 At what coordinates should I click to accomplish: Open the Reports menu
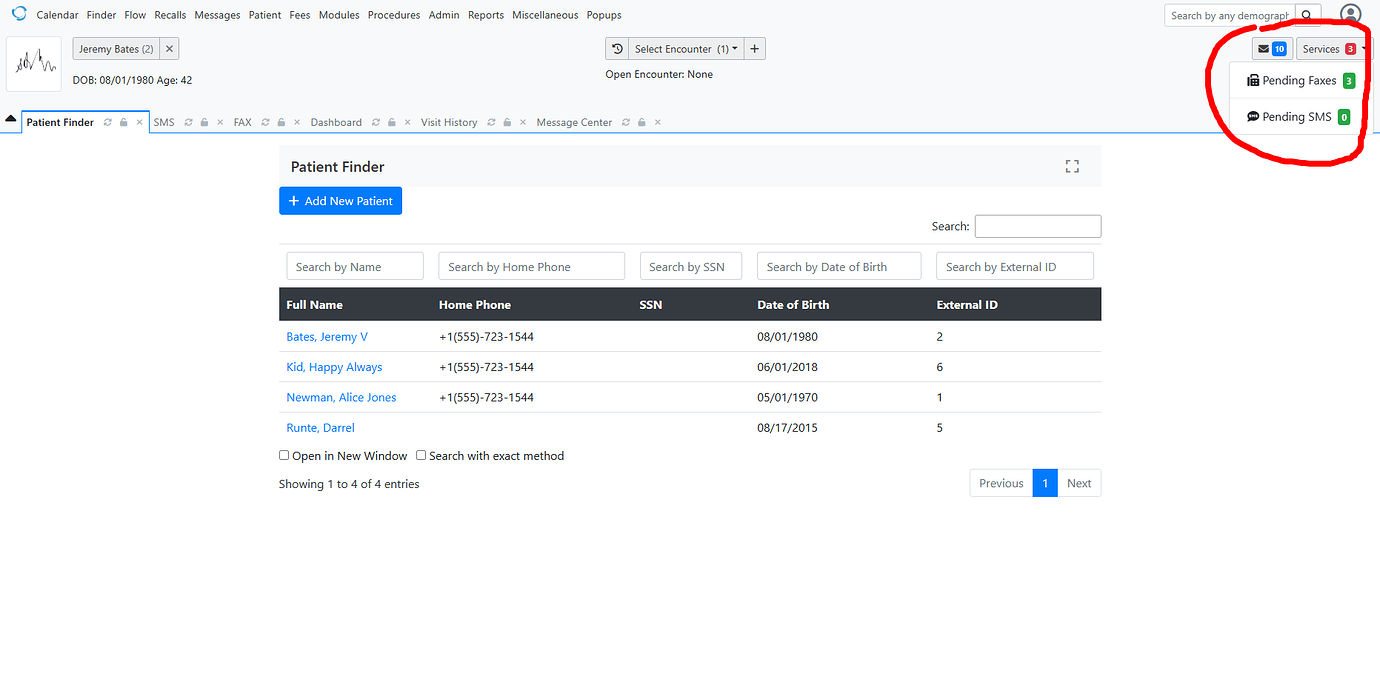point(486,14)
